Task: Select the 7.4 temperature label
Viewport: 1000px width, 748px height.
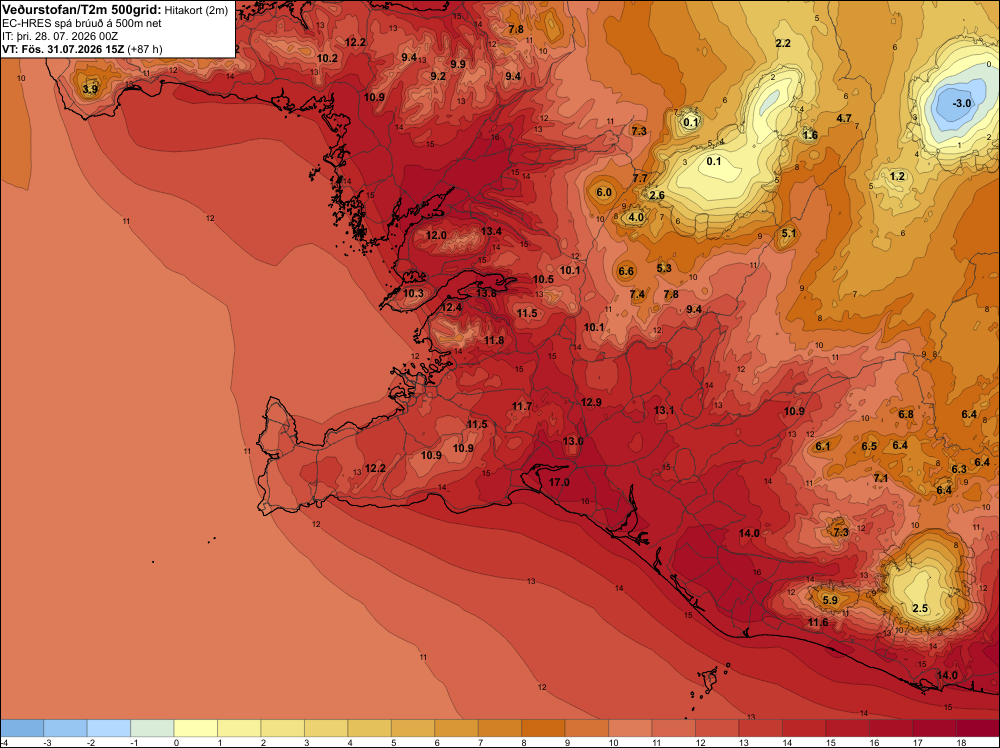Action: coord(637,295)
